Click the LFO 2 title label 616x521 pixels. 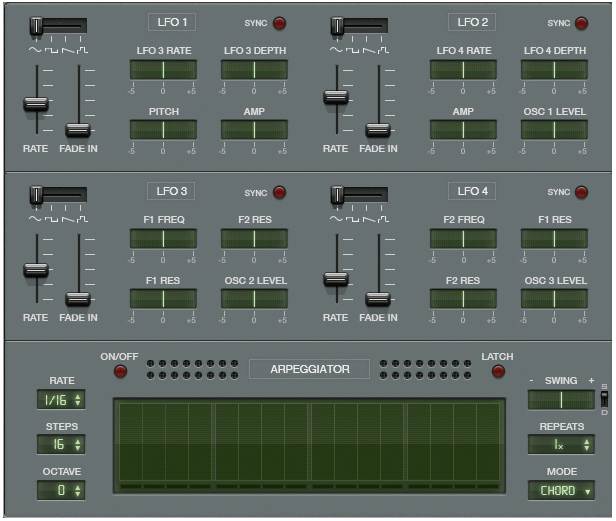click(x=472, y=22)
